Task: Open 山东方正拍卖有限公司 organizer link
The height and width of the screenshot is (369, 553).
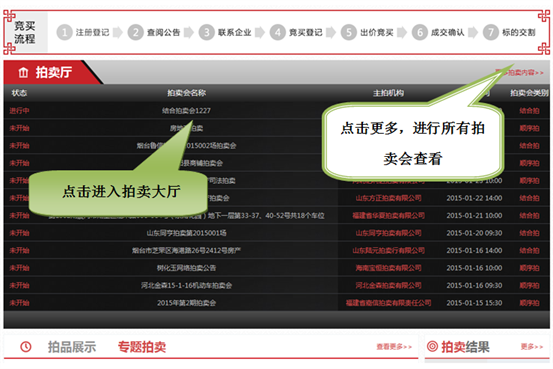Action: (388, 198)
